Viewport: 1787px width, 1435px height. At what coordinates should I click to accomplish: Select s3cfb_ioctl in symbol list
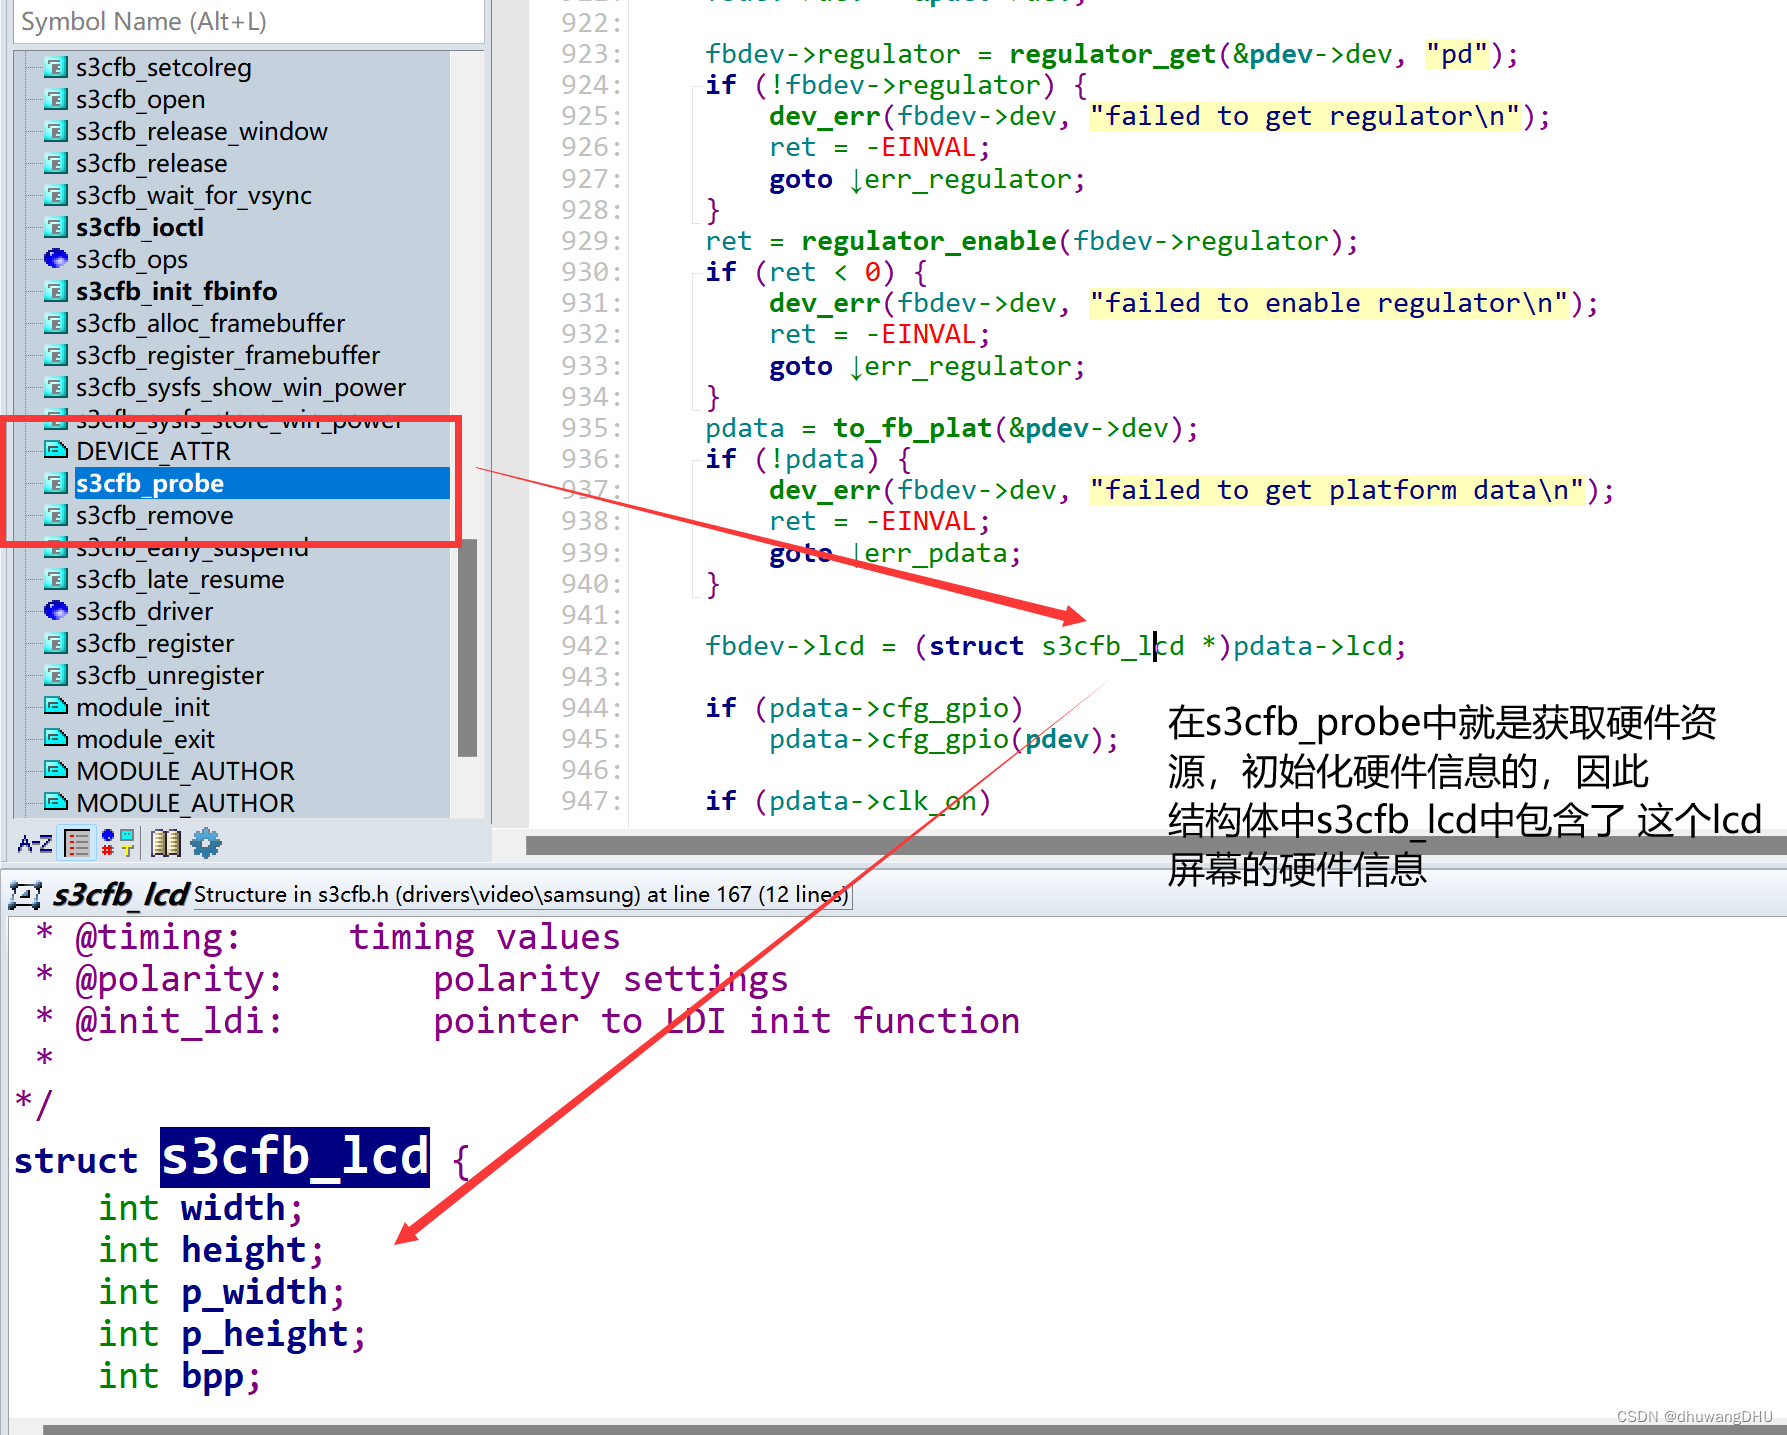(139, 228)
